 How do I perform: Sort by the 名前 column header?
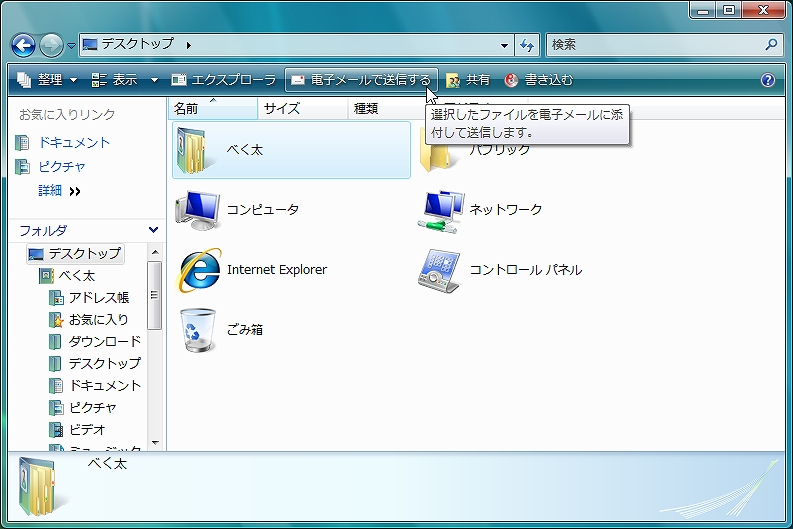coord(212,108)
